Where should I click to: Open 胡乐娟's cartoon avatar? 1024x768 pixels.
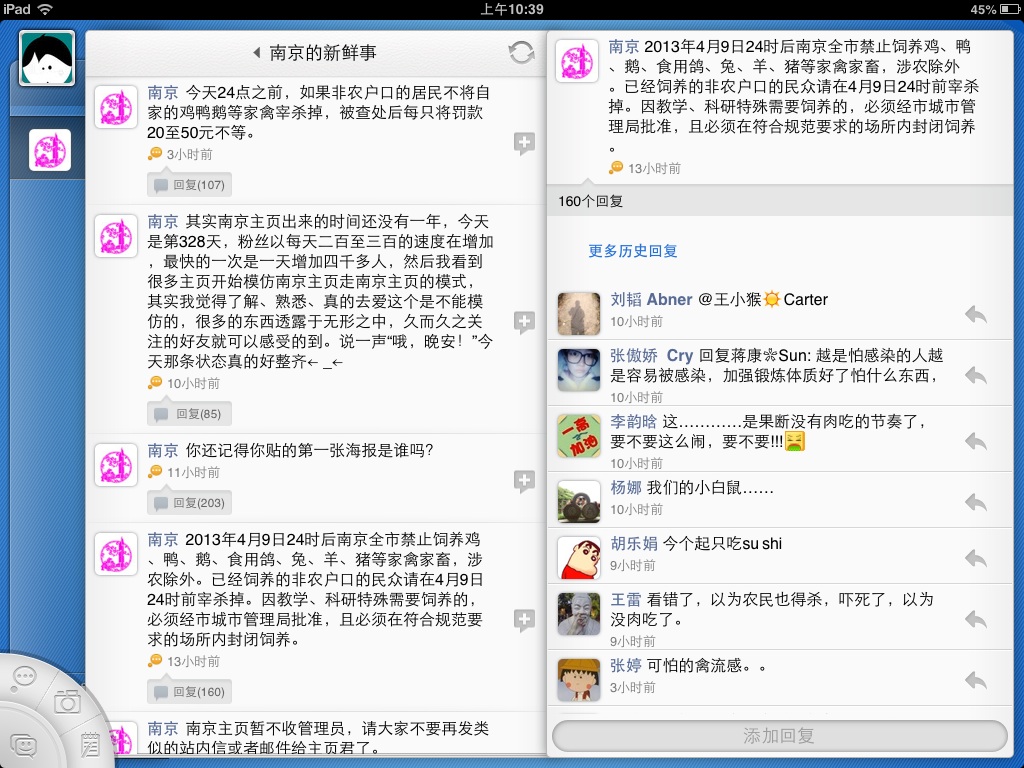579,558
